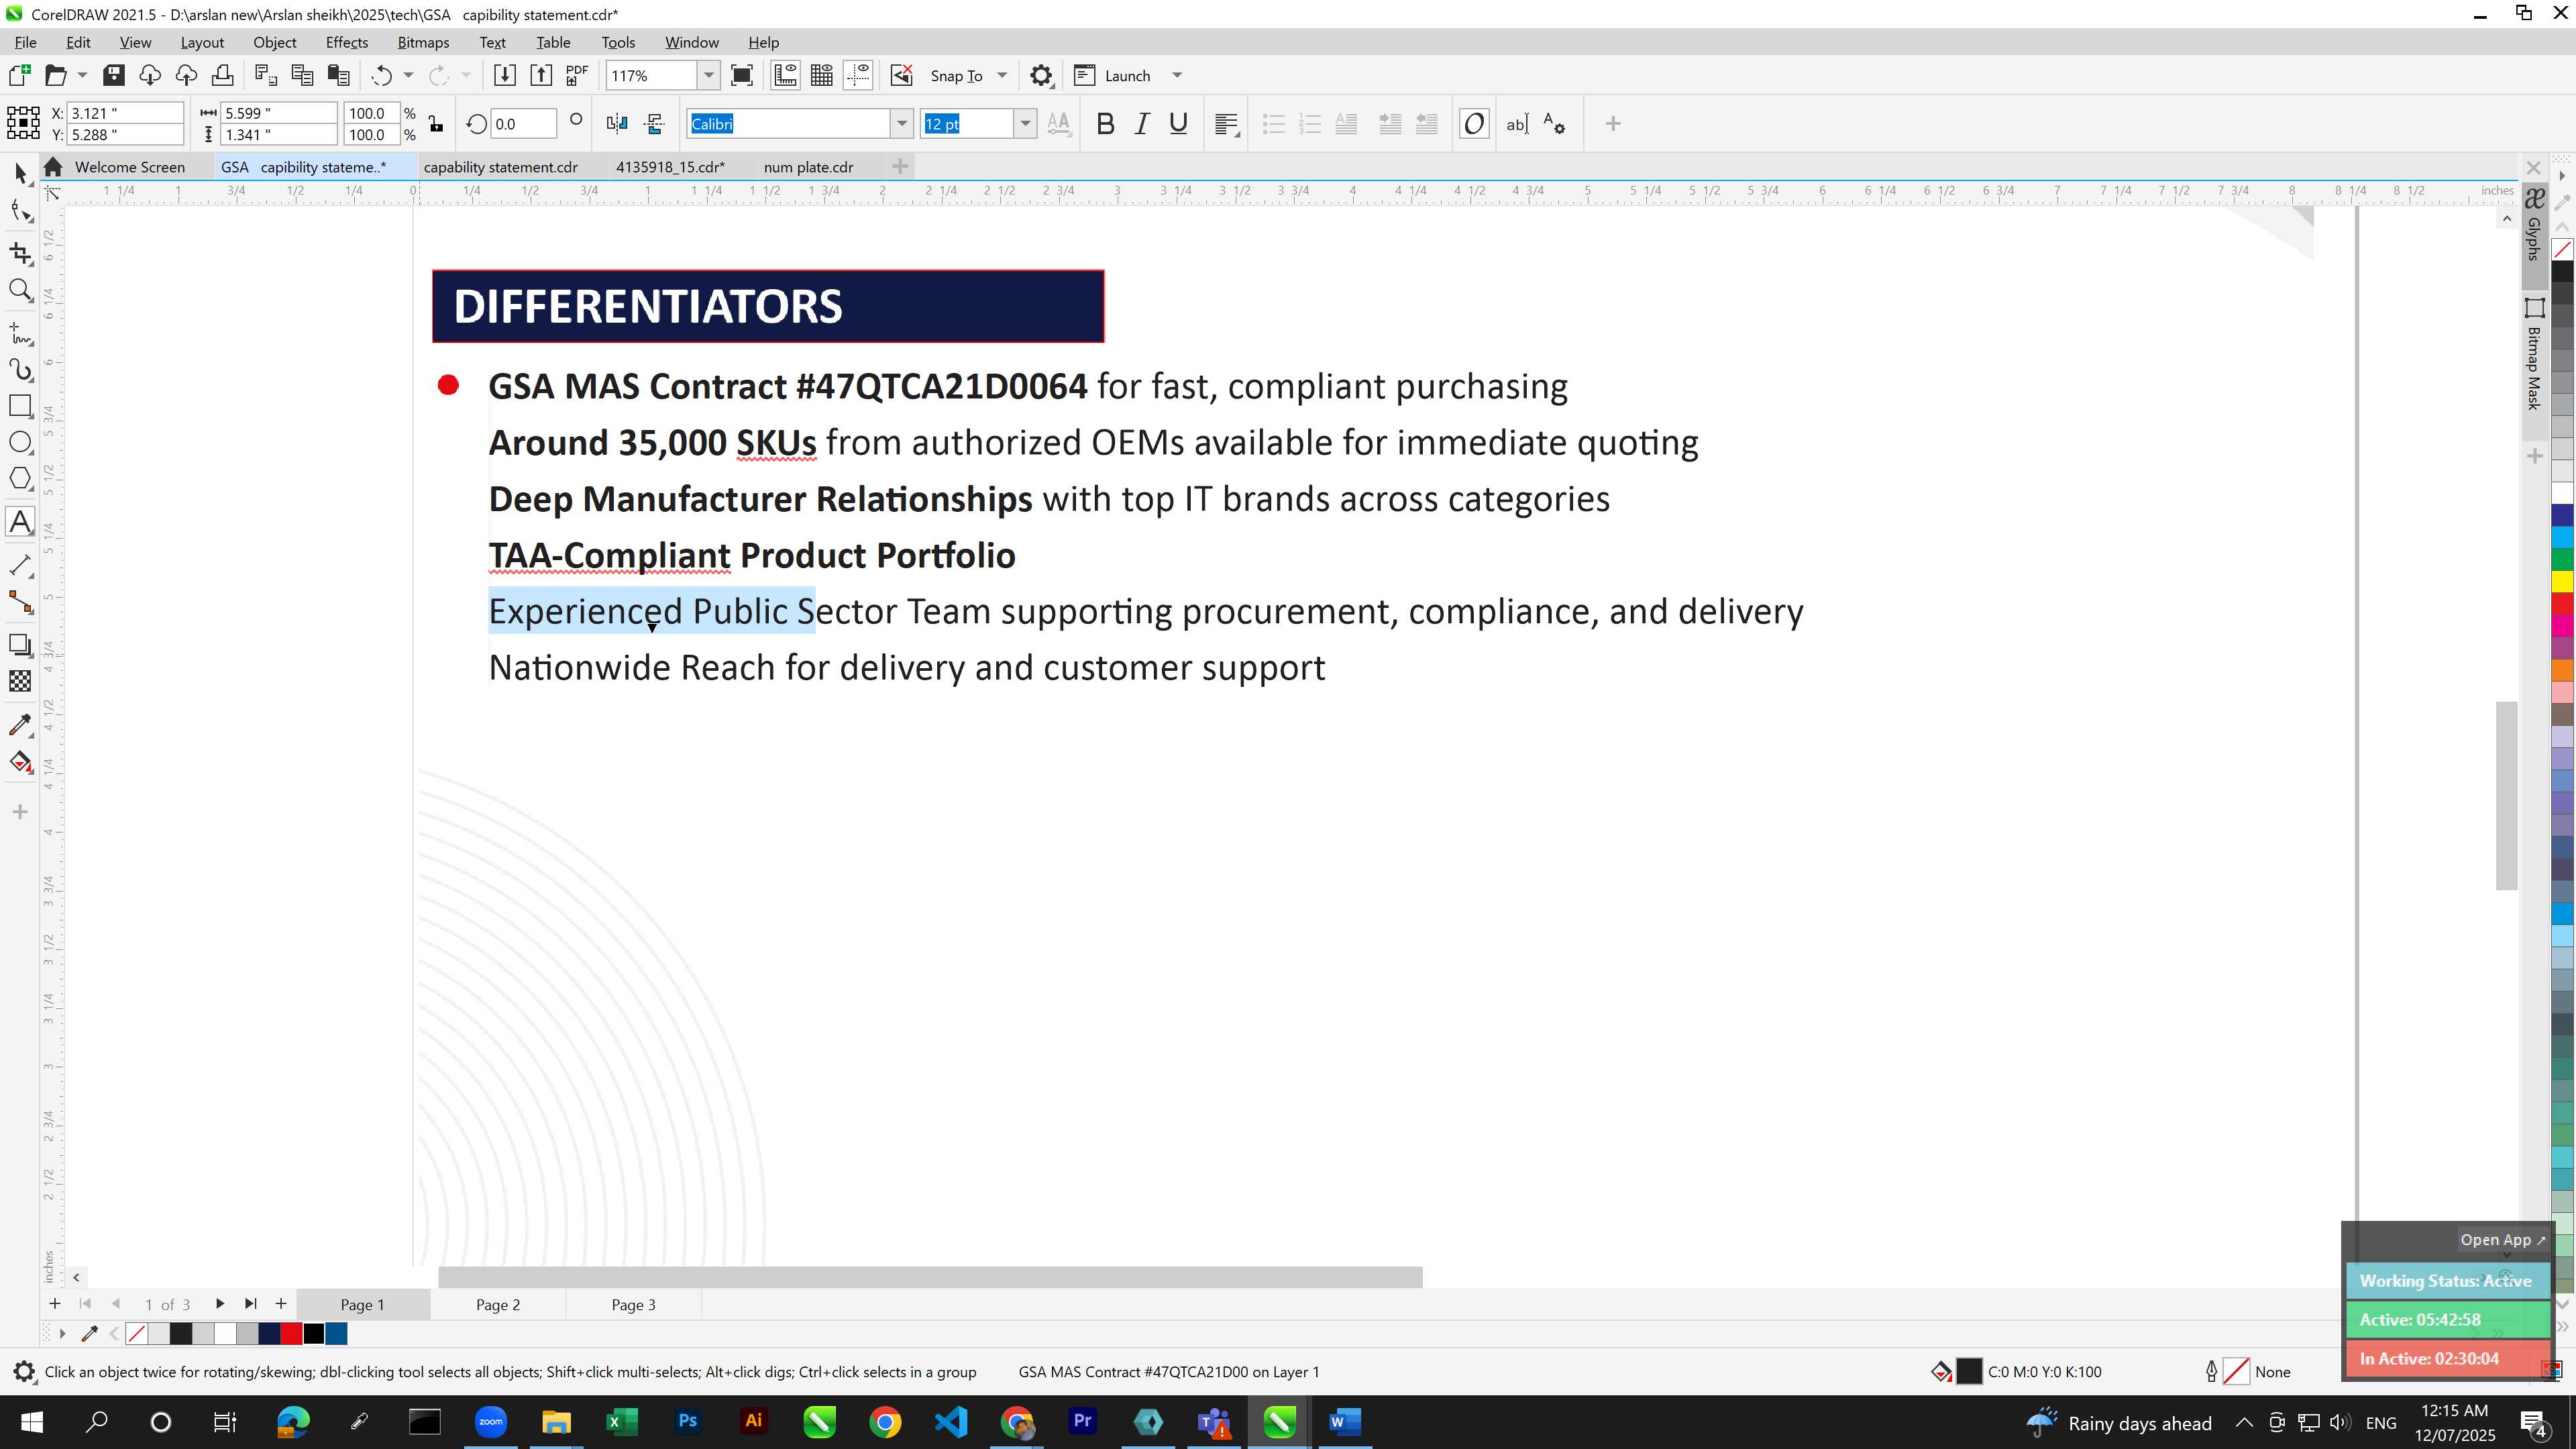
Task: Click the Launch button
Action: [1113, 76]
